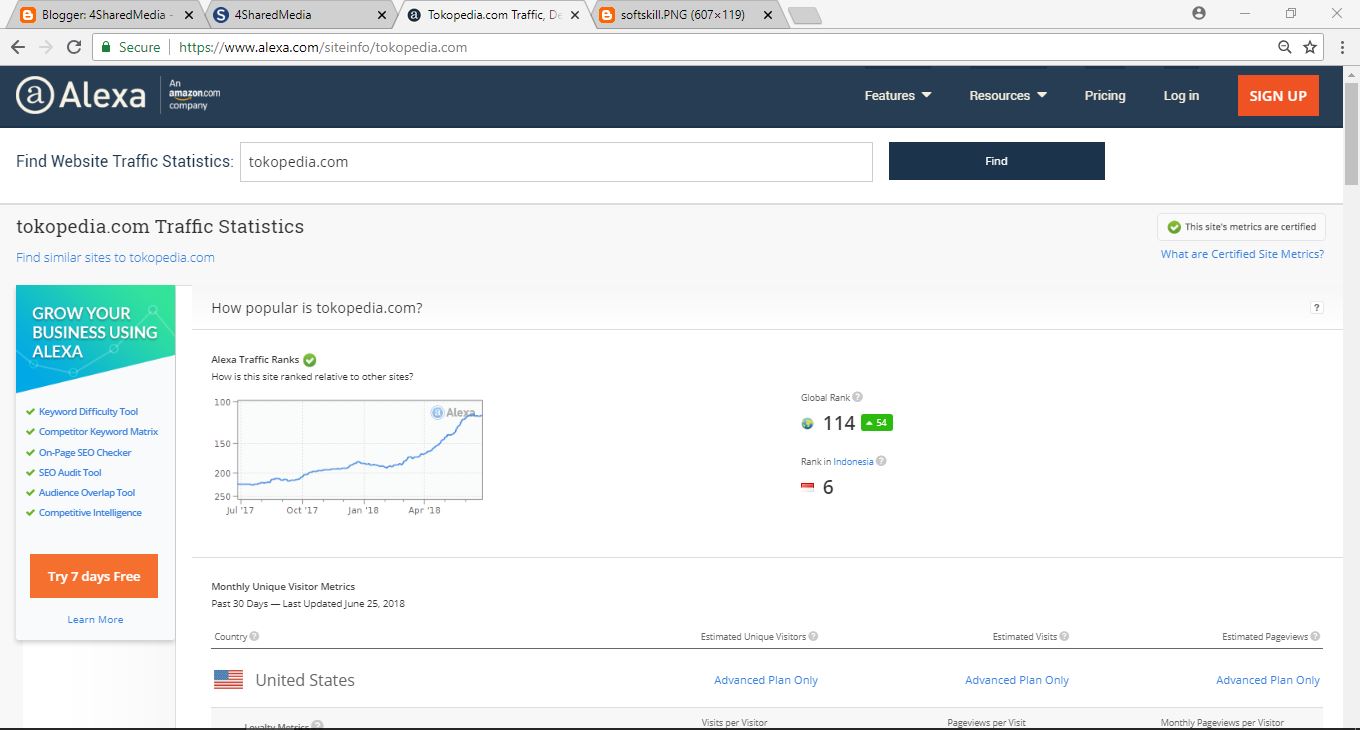Click the Indonesia country link
Viewport: 1360px width, 730px height.
[x=853, y=462]
